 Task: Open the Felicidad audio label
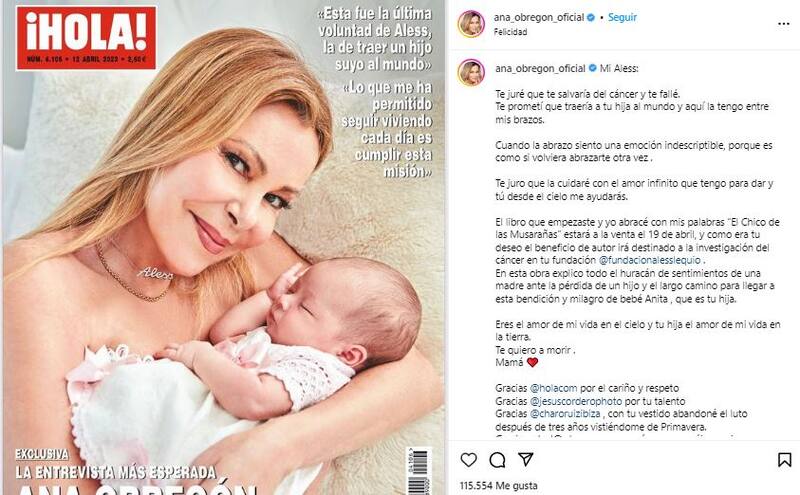coord(510,32)
